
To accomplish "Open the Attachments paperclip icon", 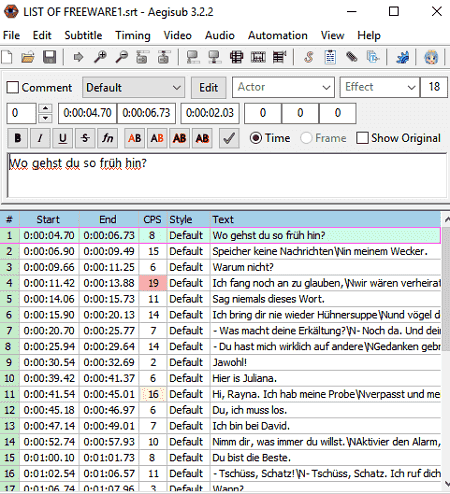I will pos(351,57).
